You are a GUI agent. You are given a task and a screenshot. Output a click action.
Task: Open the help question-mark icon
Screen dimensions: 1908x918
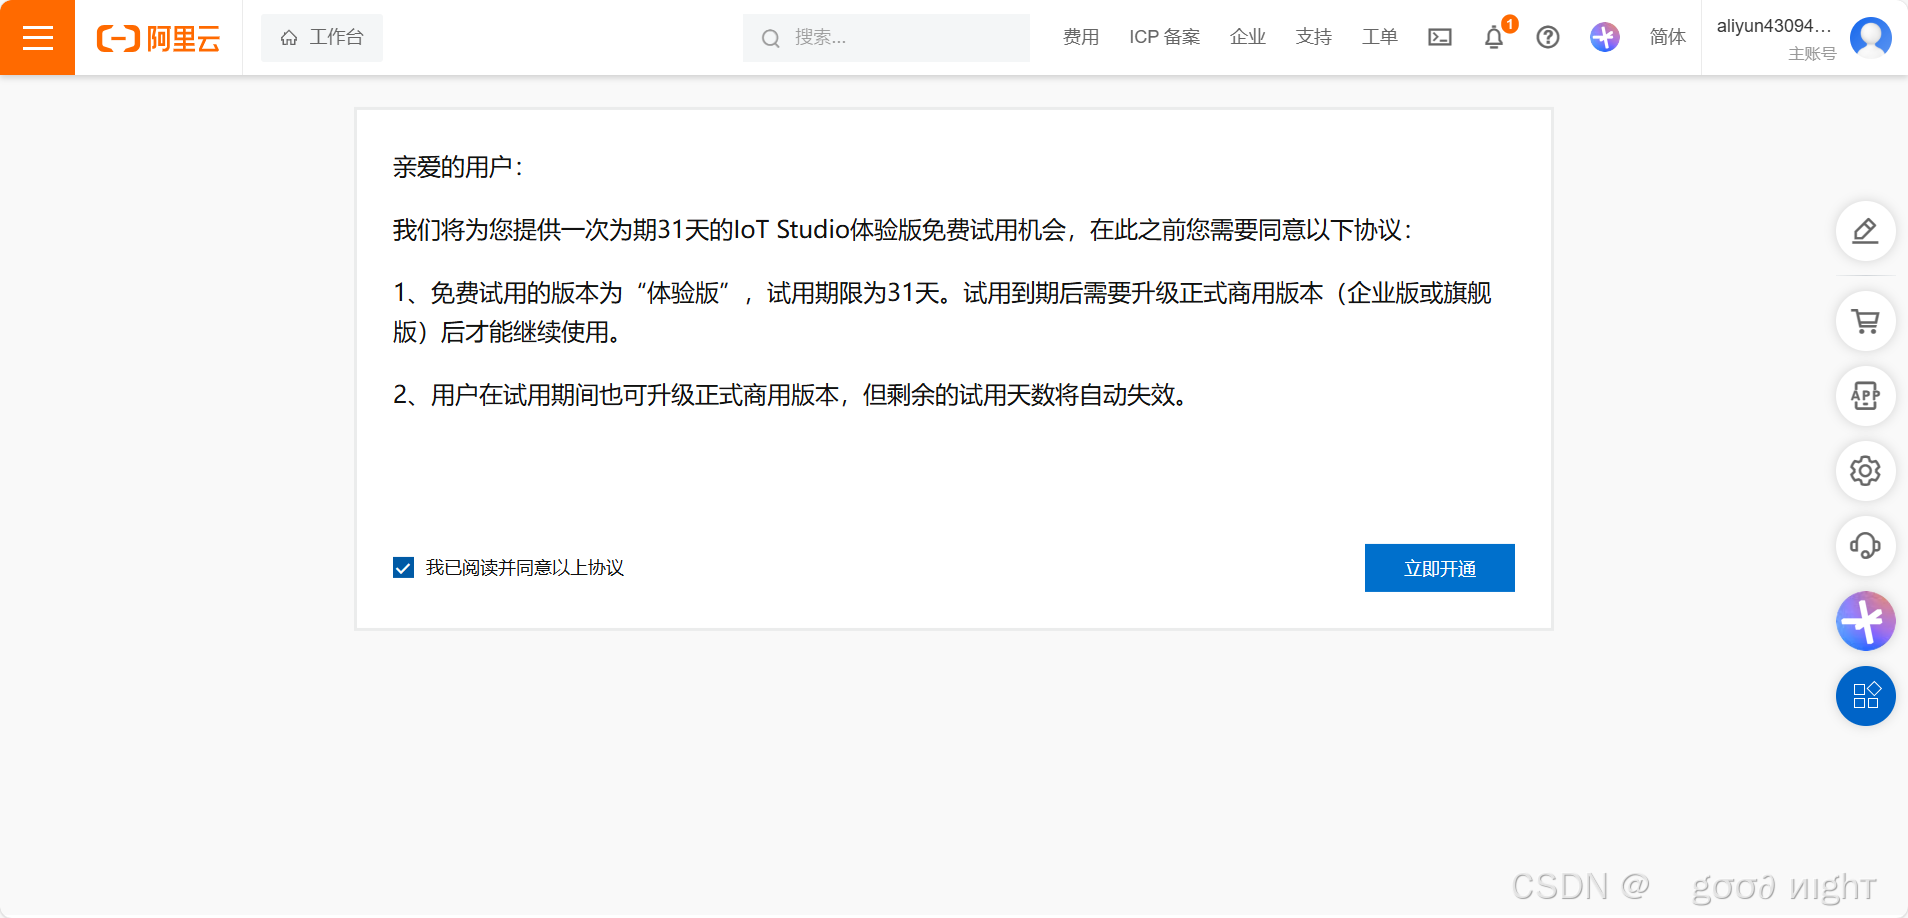pyautogui.click(x=1548, y=37)
